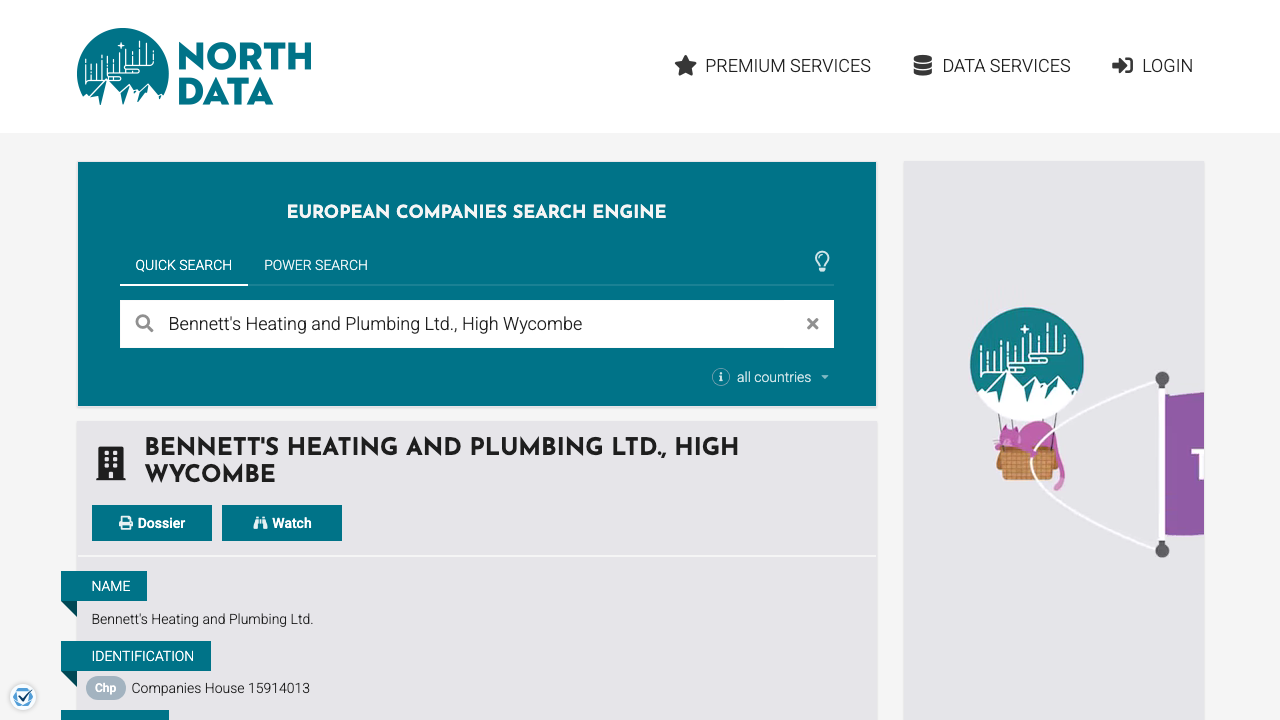Select the QUICK SEARCH tab
Viewport: 1280px width, 720px height.
pos(183,265)
